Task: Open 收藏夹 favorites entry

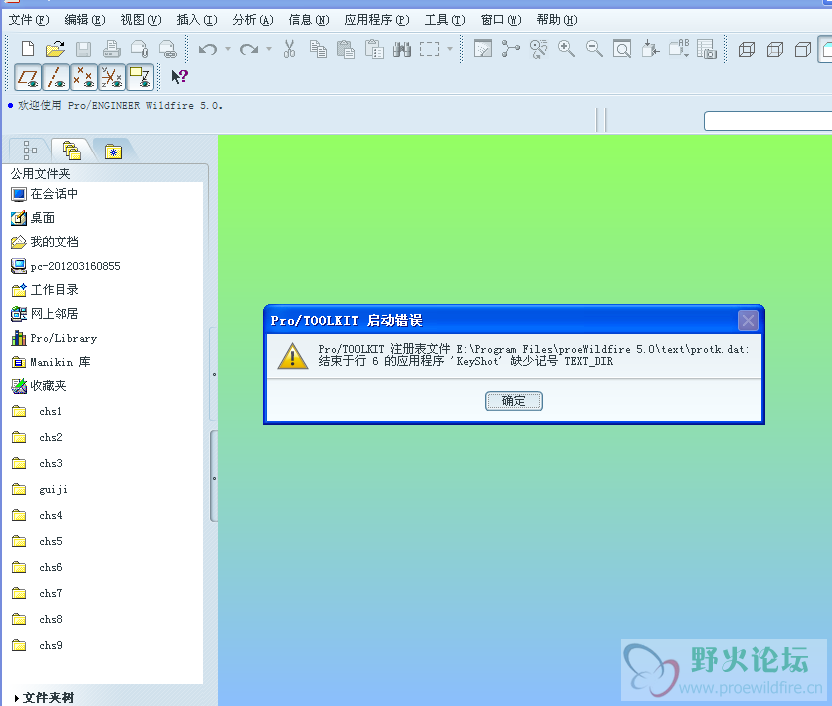Action: tap(39, 386)
